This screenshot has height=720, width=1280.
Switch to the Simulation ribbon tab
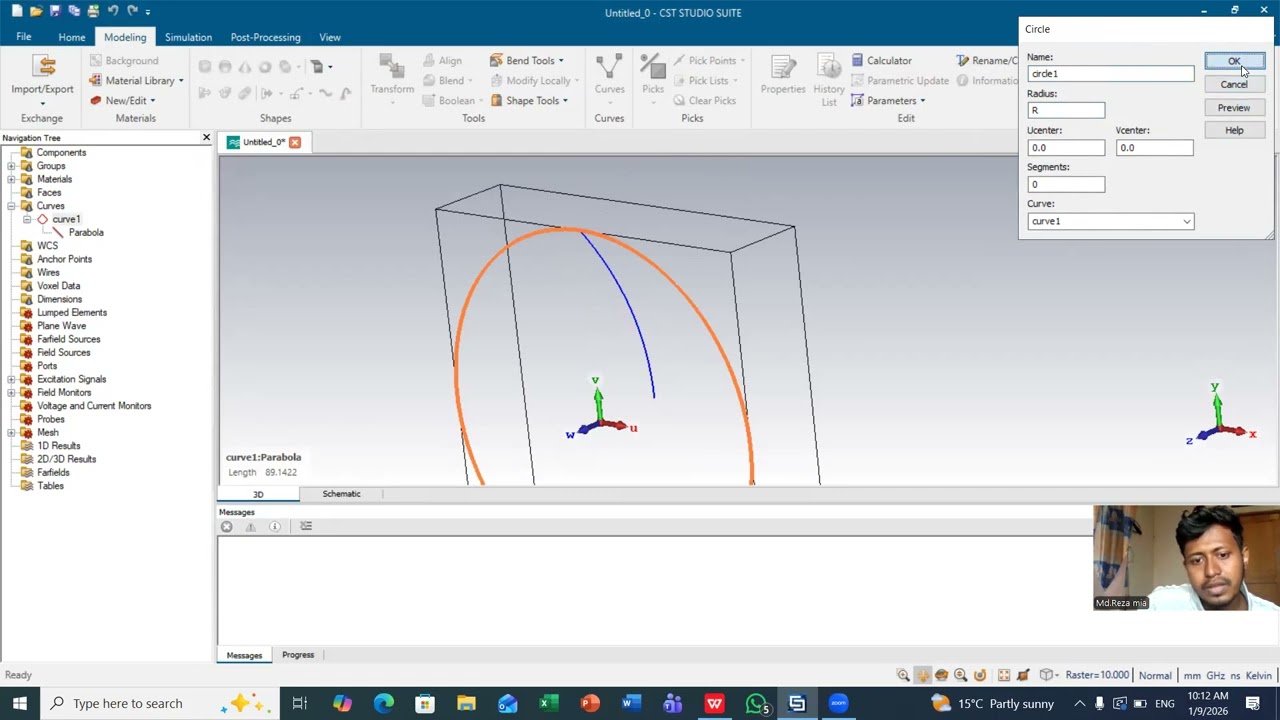188,37
